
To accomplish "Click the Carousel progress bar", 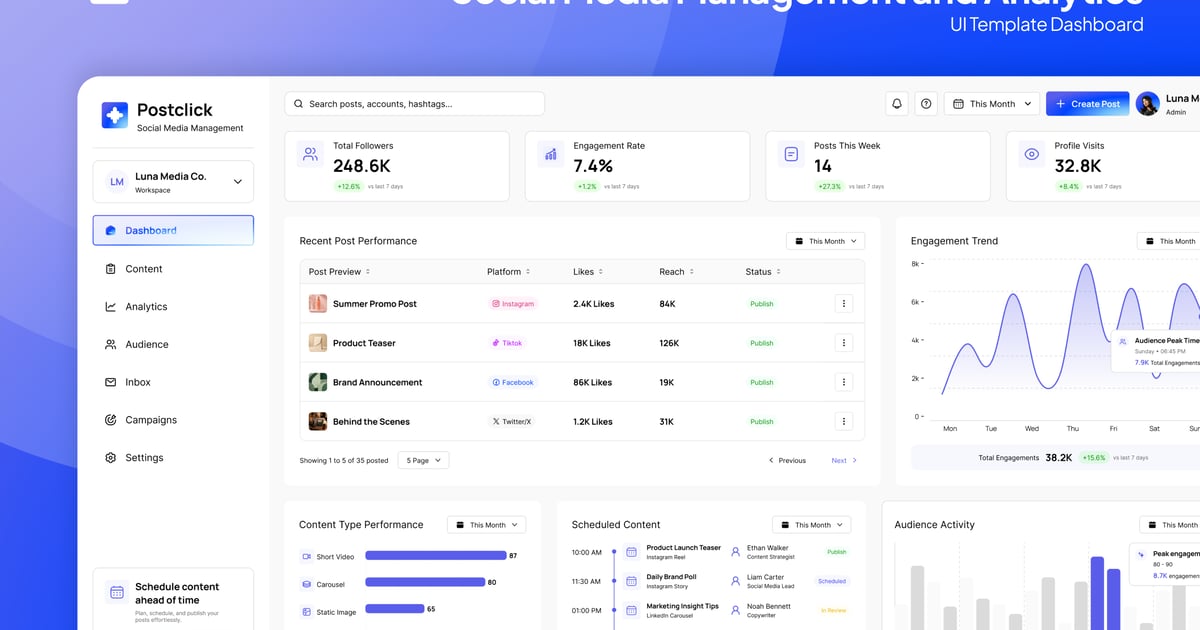I will click(x=425, y=582).
